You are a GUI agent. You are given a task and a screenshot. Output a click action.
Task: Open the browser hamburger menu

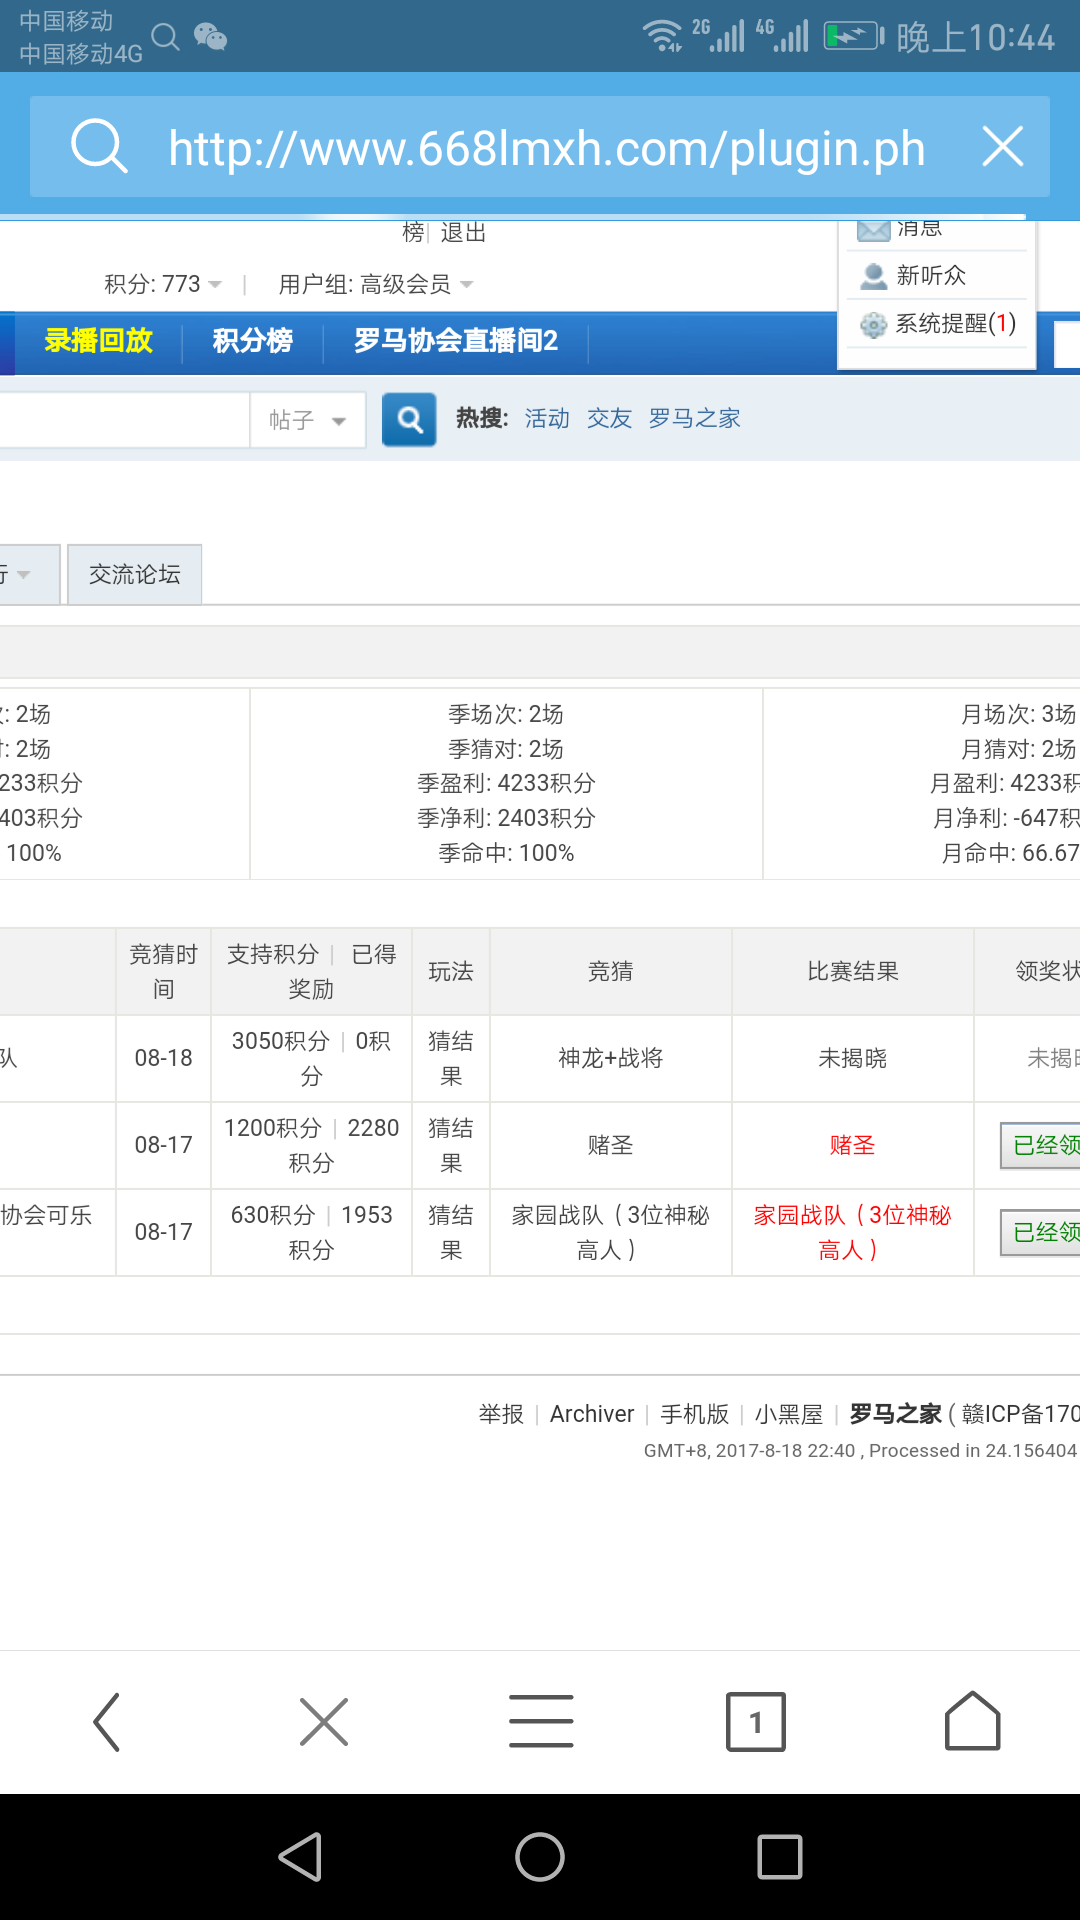[541, 1722]
